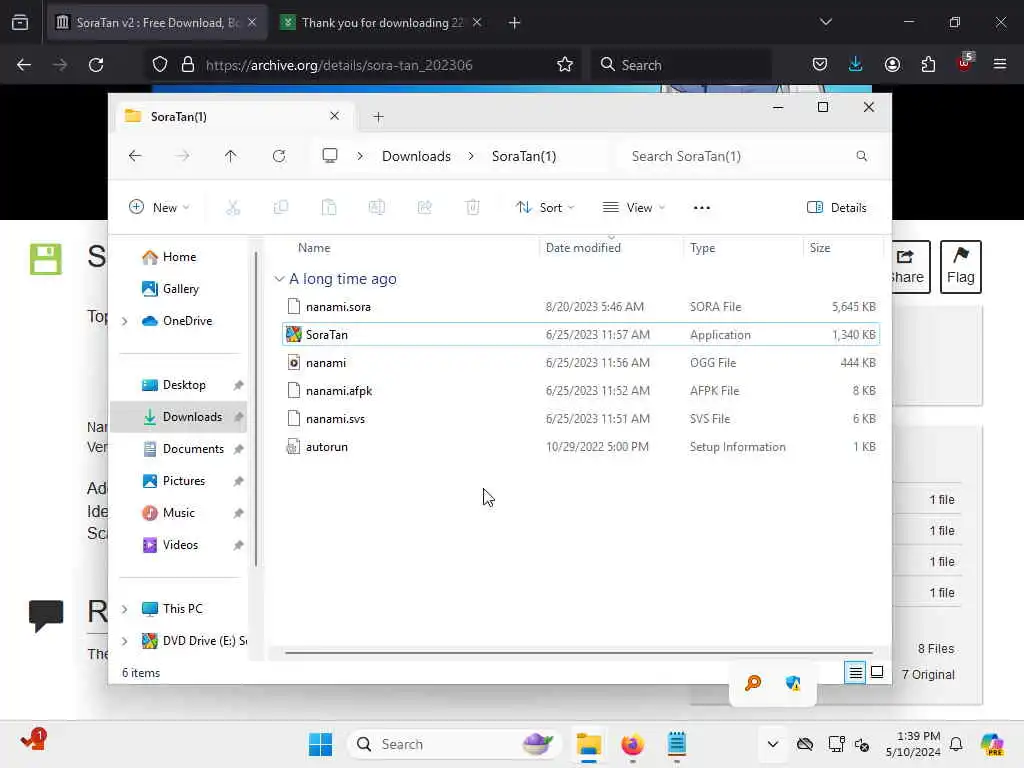Toggle the Details pane button
Image resolution: width=1024 pixels, height=768 pixels.
tap(837, 208)
